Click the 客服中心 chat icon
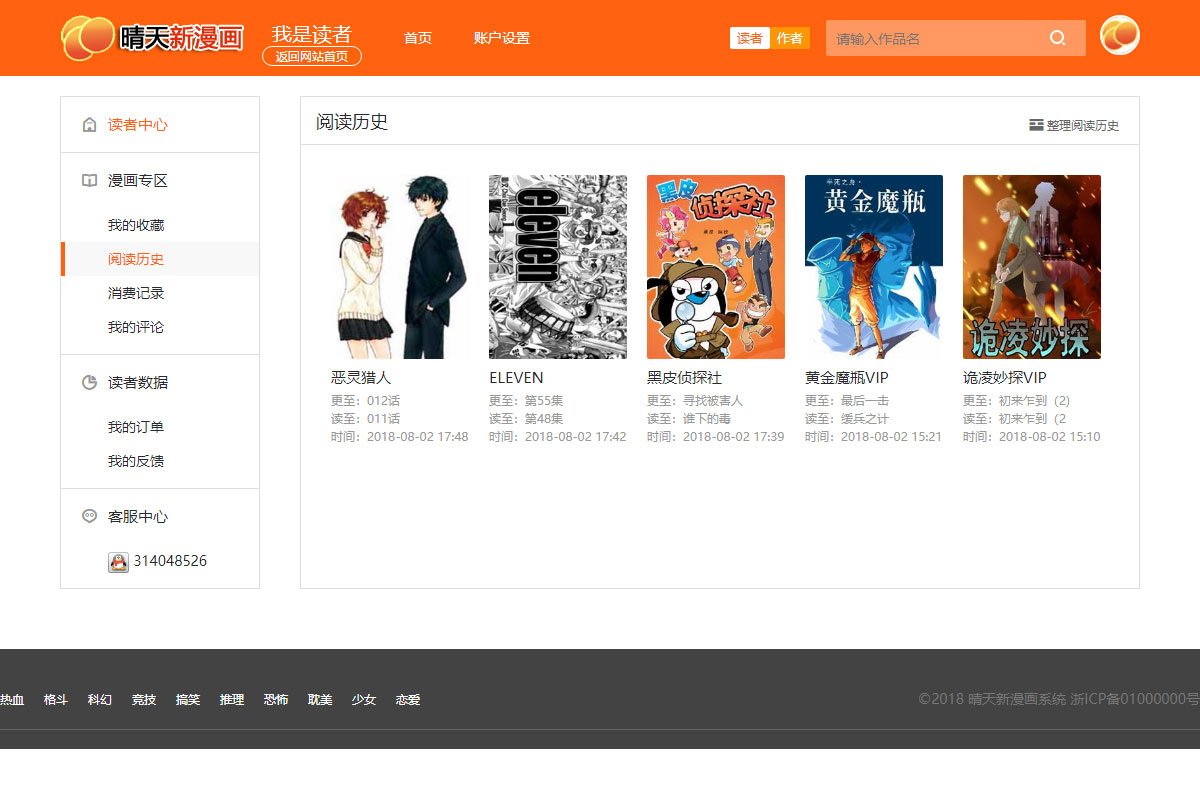 point(89,517)
